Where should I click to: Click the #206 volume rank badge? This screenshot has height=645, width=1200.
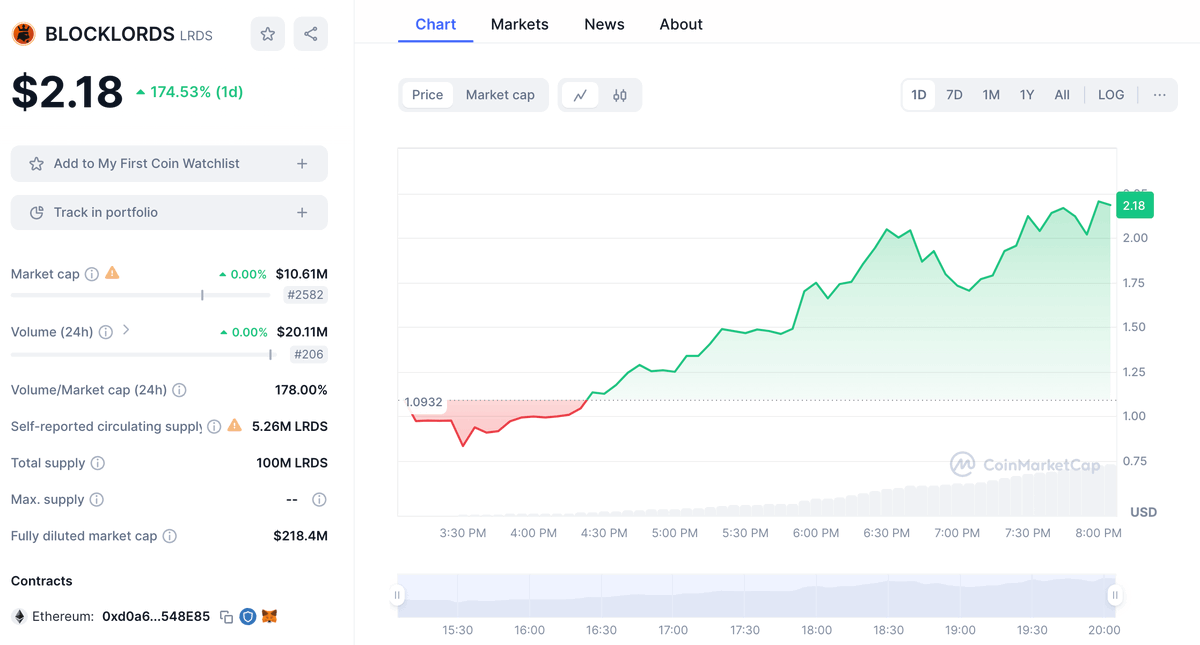[x=309, y=354]
